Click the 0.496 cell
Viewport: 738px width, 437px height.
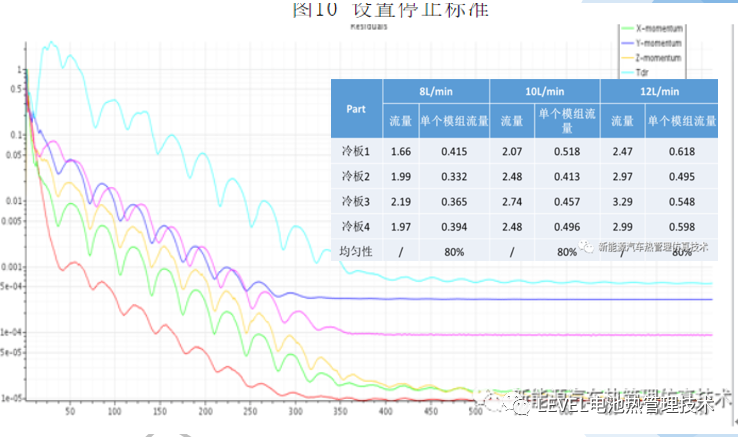567,227
